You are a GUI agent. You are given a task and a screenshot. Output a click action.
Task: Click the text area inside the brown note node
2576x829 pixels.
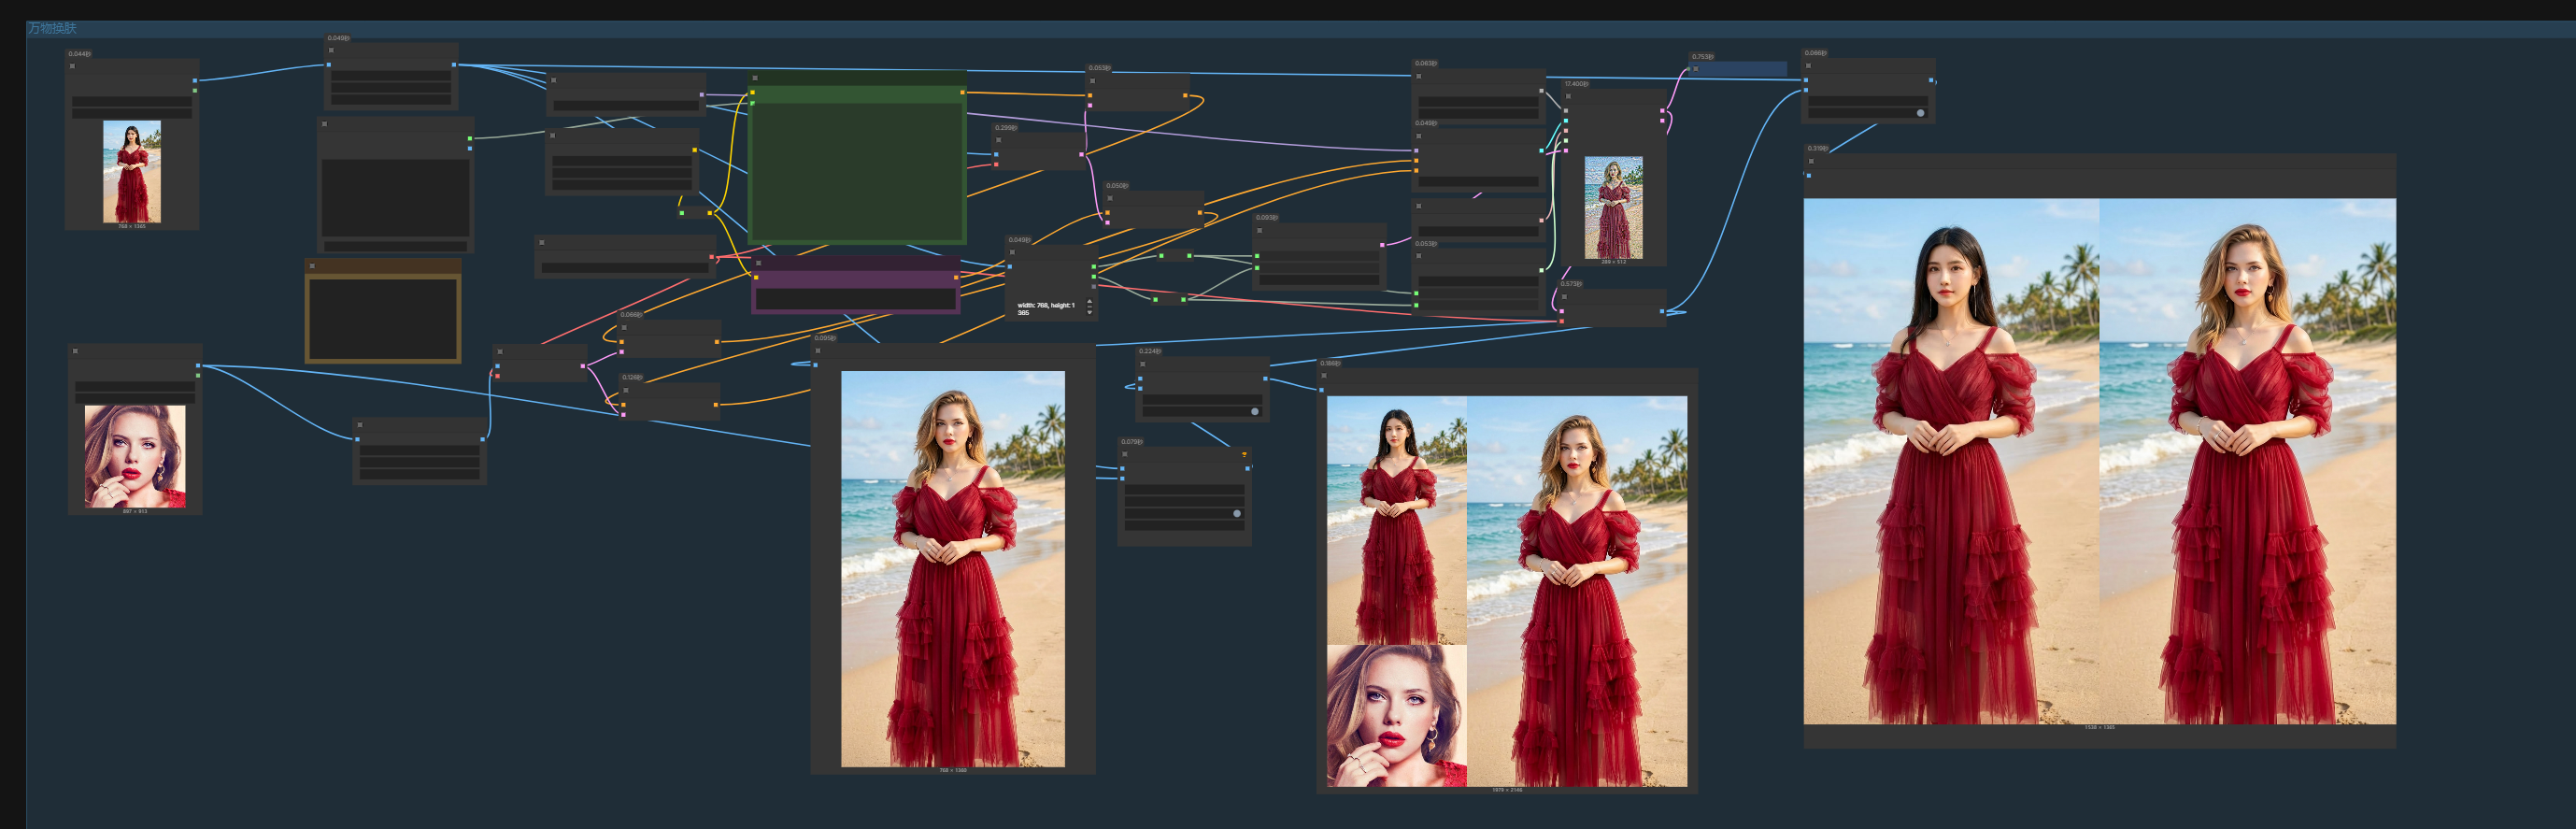[383, 318]
